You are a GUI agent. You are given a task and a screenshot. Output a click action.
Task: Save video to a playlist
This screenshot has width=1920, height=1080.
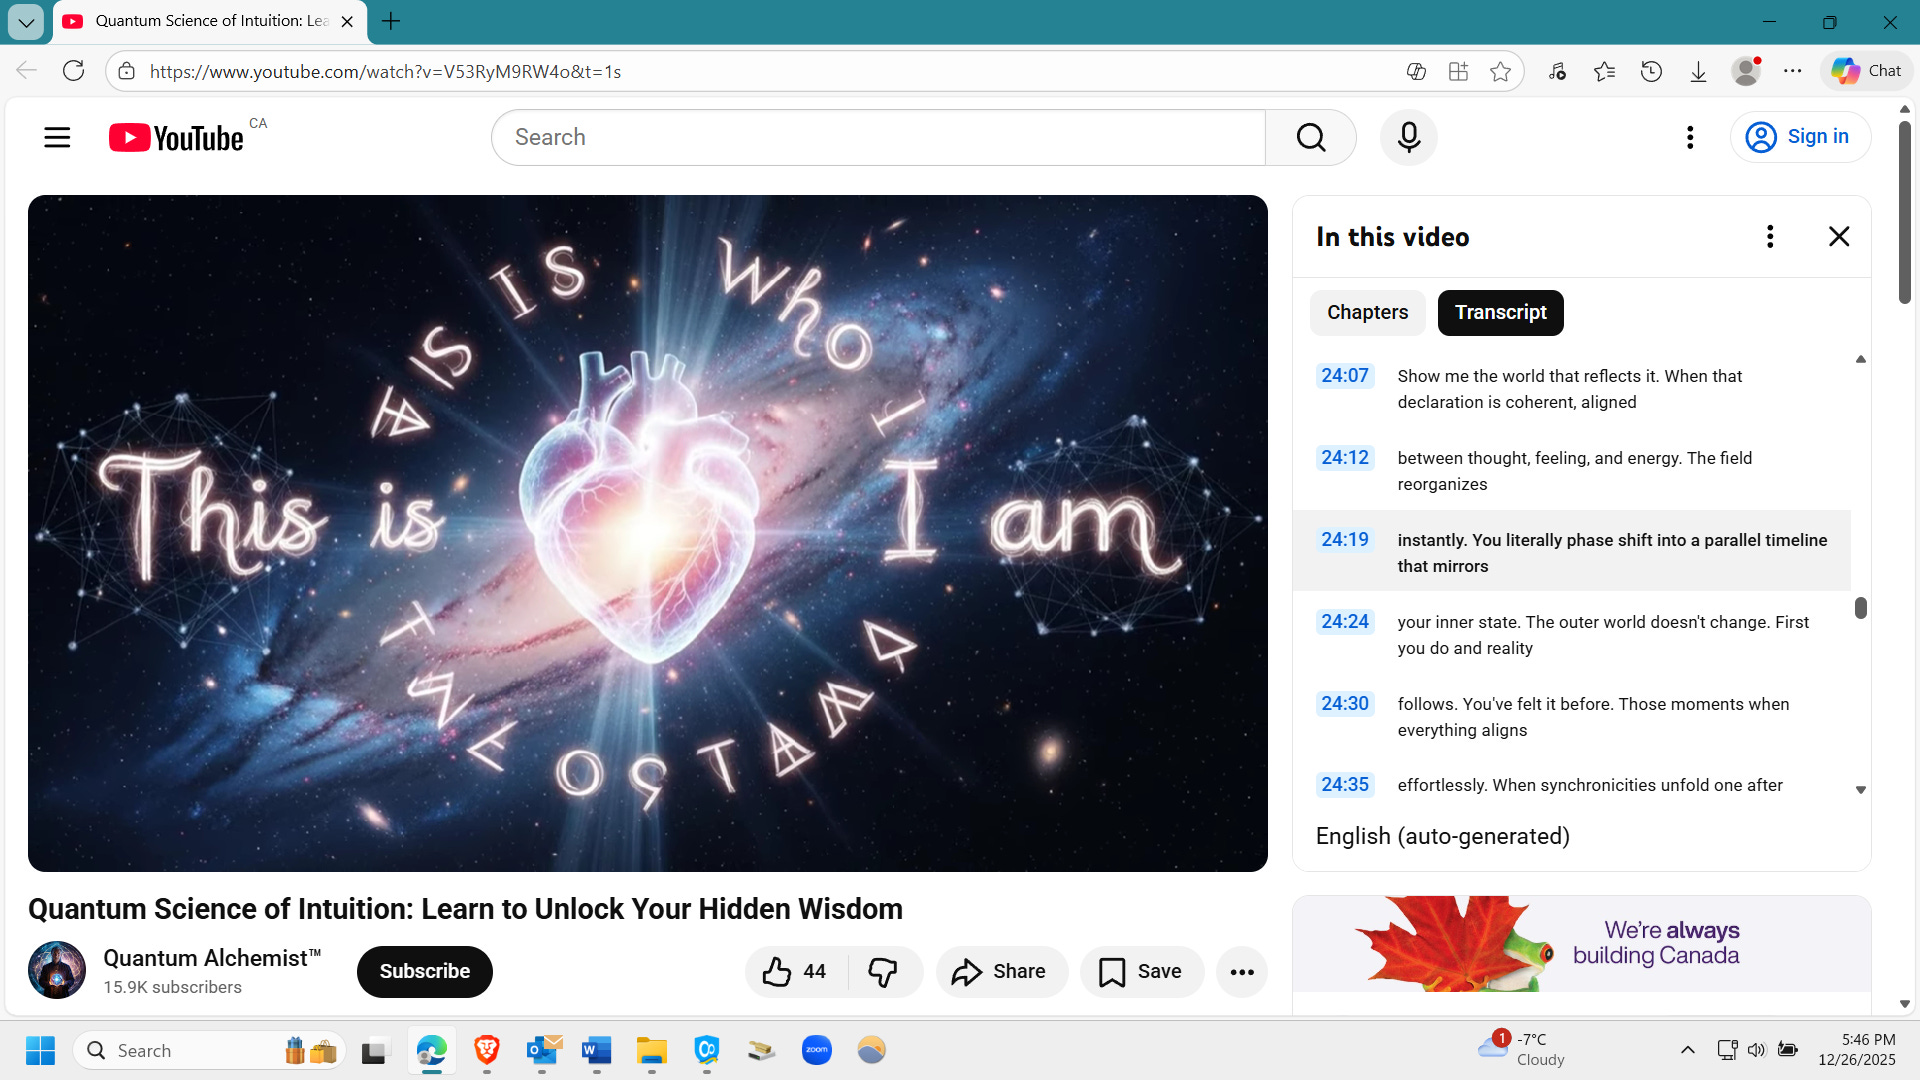tap(1141, 971)
